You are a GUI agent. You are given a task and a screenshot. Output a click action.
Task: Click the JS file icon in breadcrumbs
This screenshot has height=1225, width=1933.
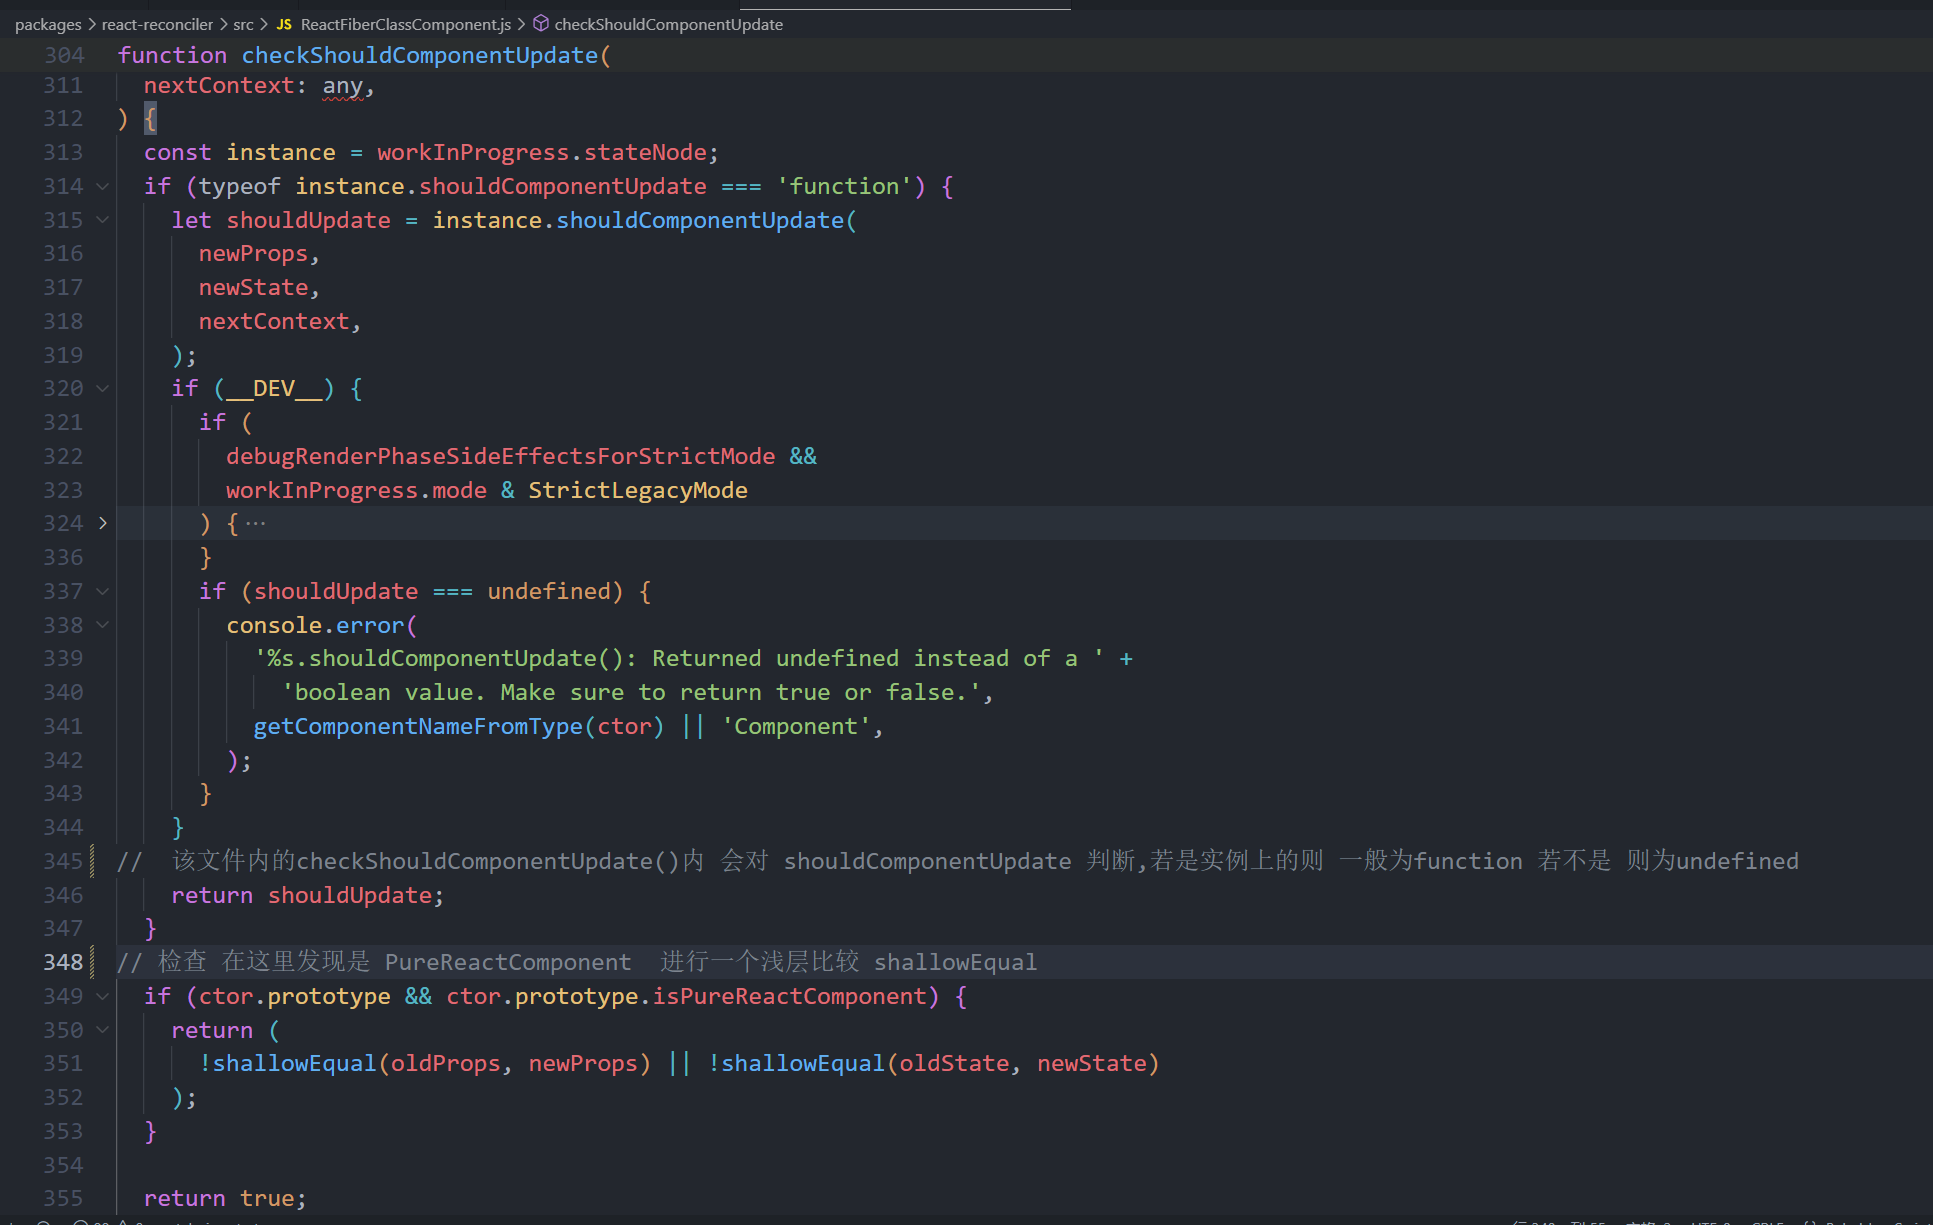pos(284,24)
